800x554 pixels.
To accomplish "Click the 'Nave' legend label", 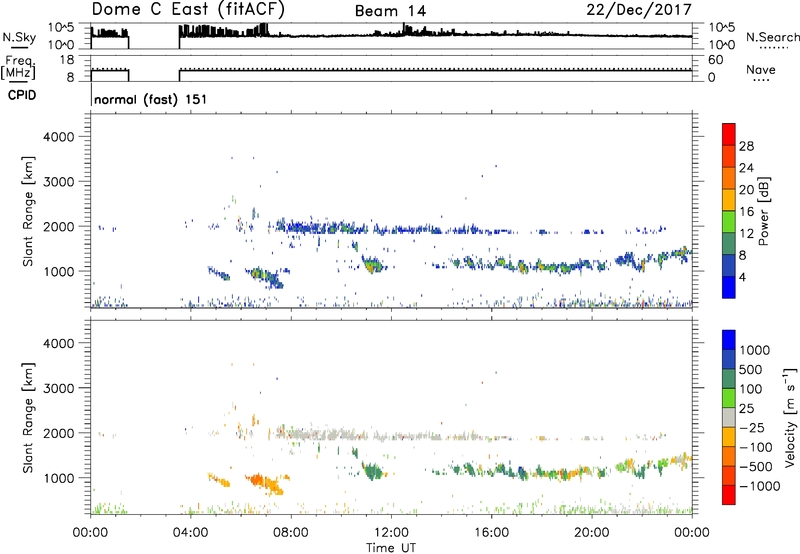I will click(760, 69).
